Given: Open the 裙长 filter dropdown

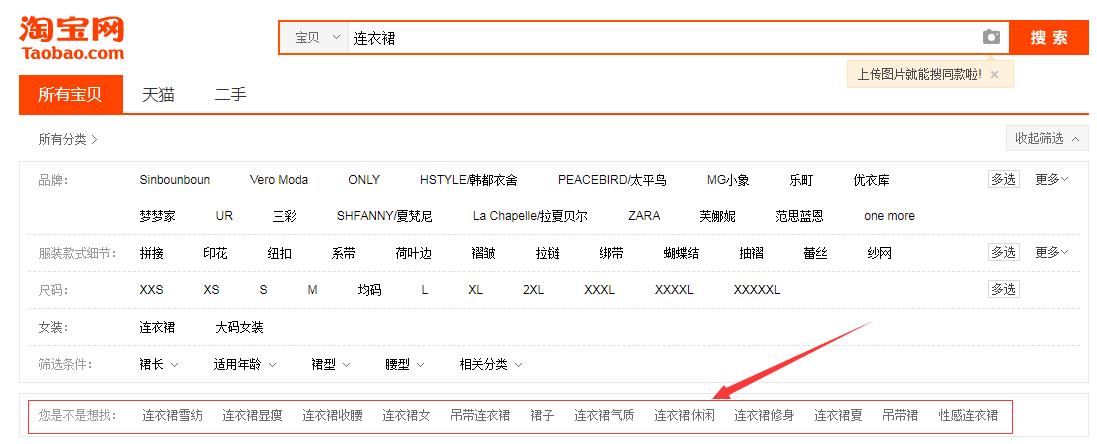Looking at the screenshot, I should click(159, 364).
